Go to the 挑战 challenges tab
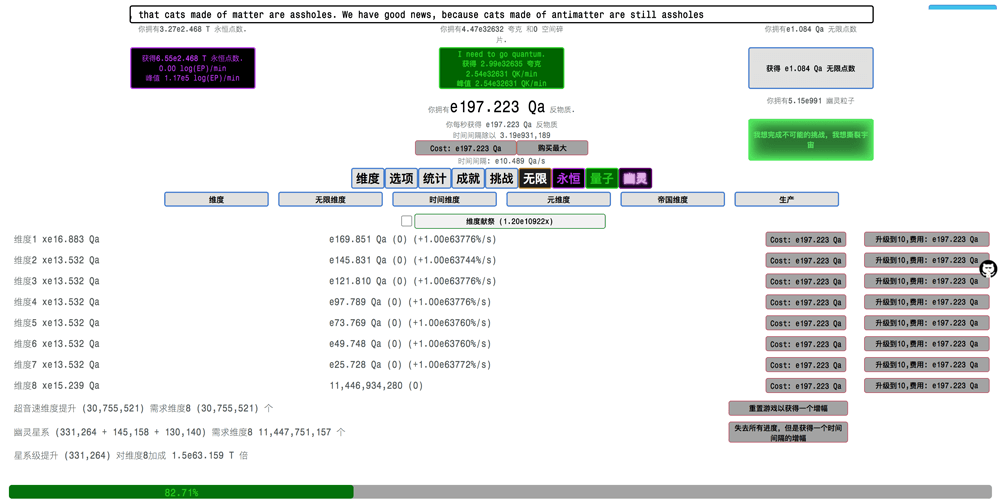This screenshot has height=501, width=1000. [501, 179]
